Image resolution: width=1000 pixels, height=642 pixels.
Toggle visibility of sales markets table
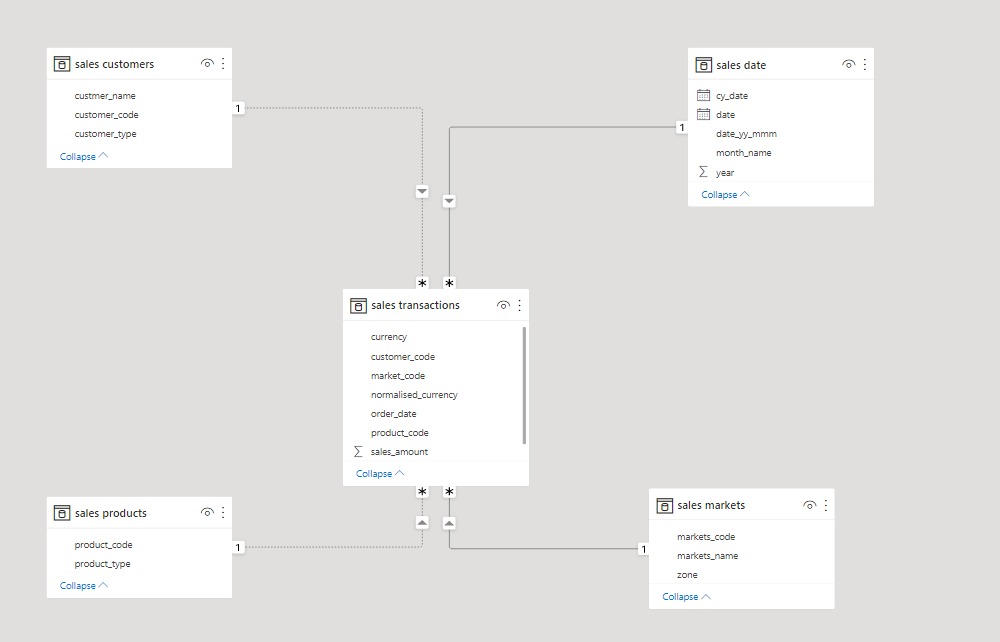coord(809,505)
